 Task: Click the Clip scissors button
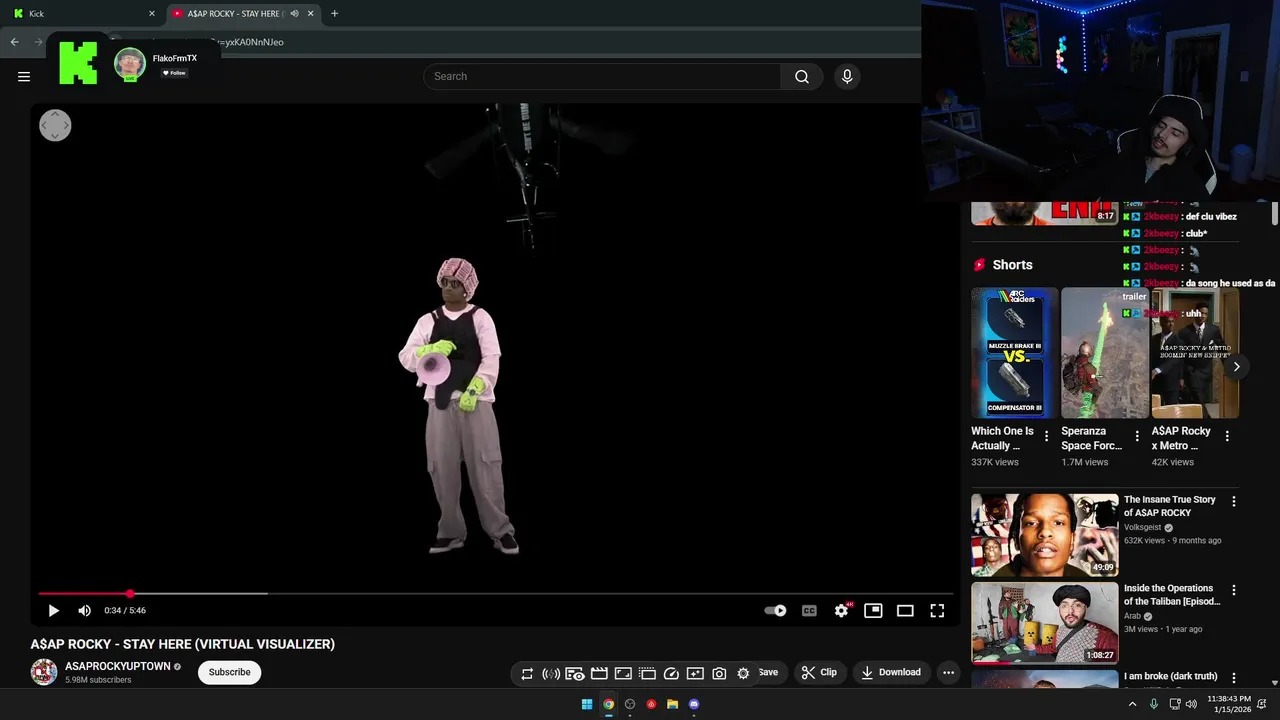click(820, 672)
